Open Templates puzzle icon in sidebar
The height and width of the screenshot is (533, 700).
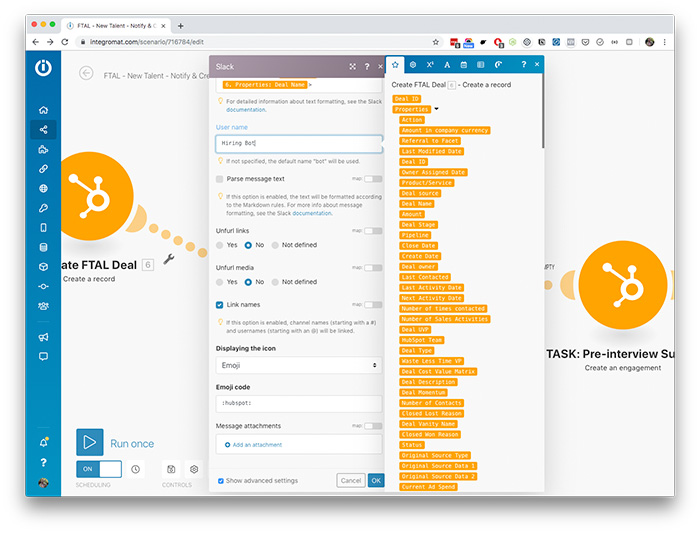tap(43, 149)
